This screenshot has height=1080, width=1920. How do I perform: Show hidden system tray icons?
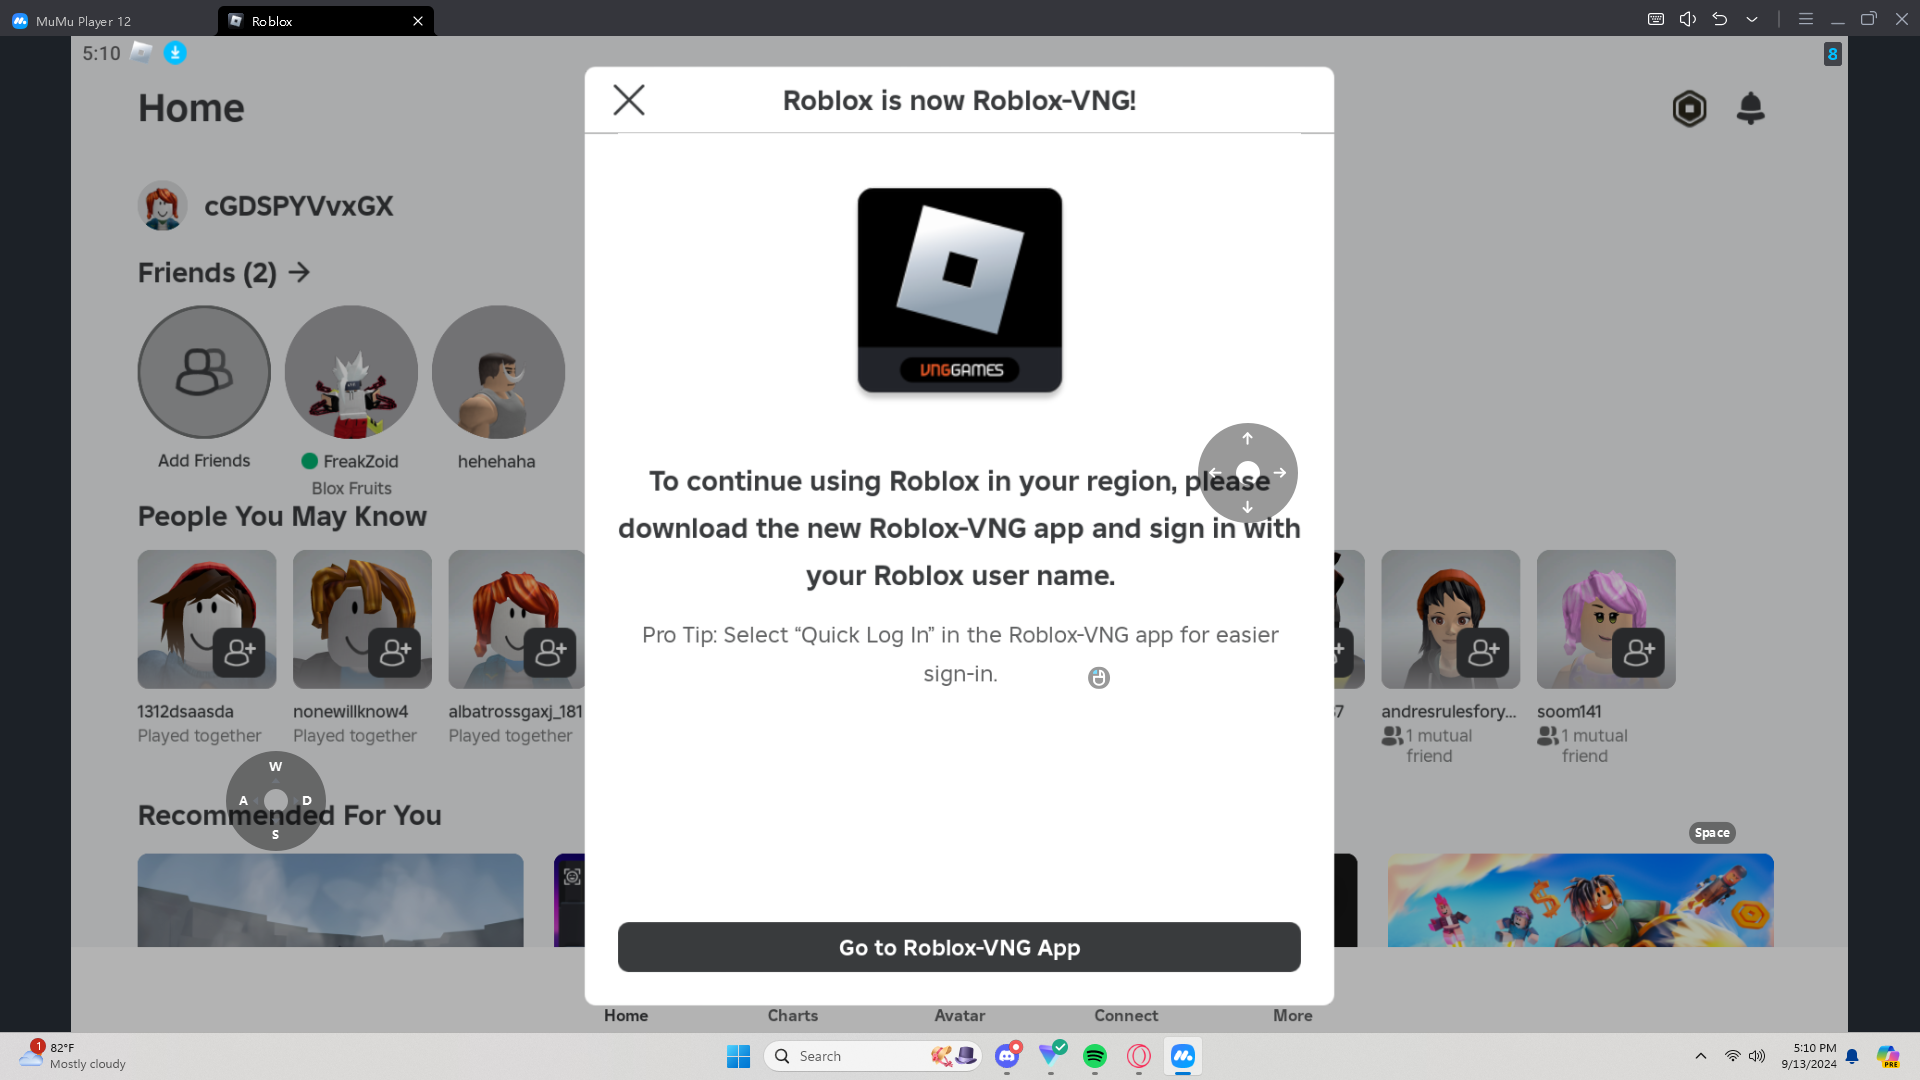coord(1700,1056)
